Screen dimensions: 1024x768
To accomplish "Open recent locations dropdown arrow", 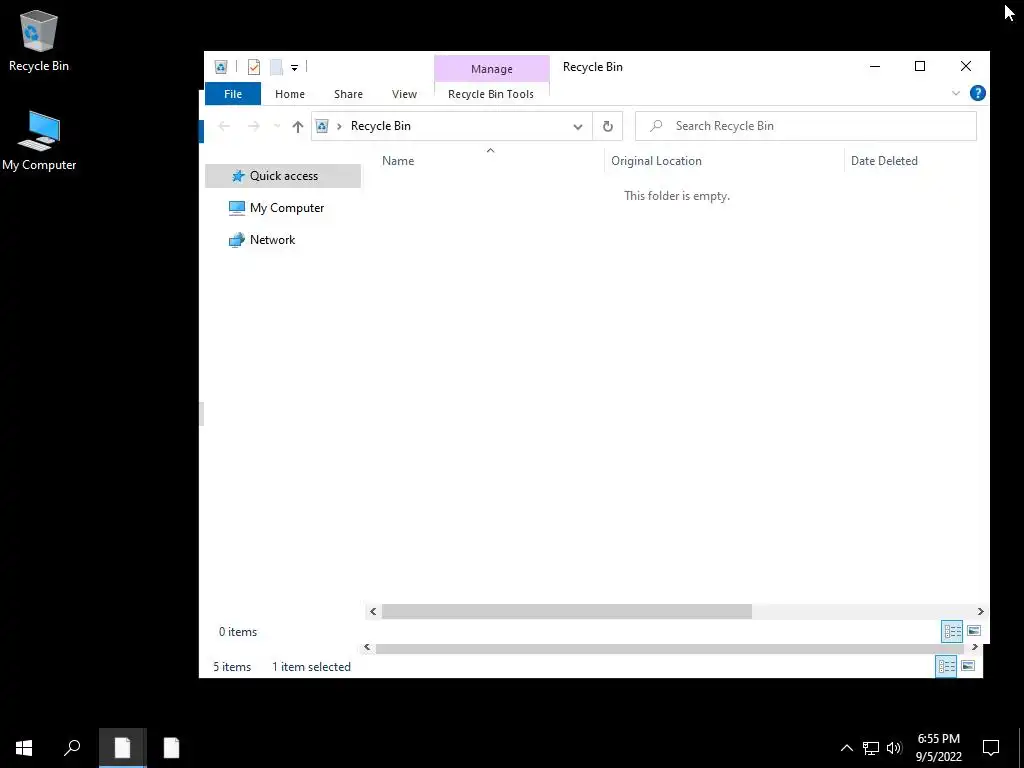I will coord(277,126).
